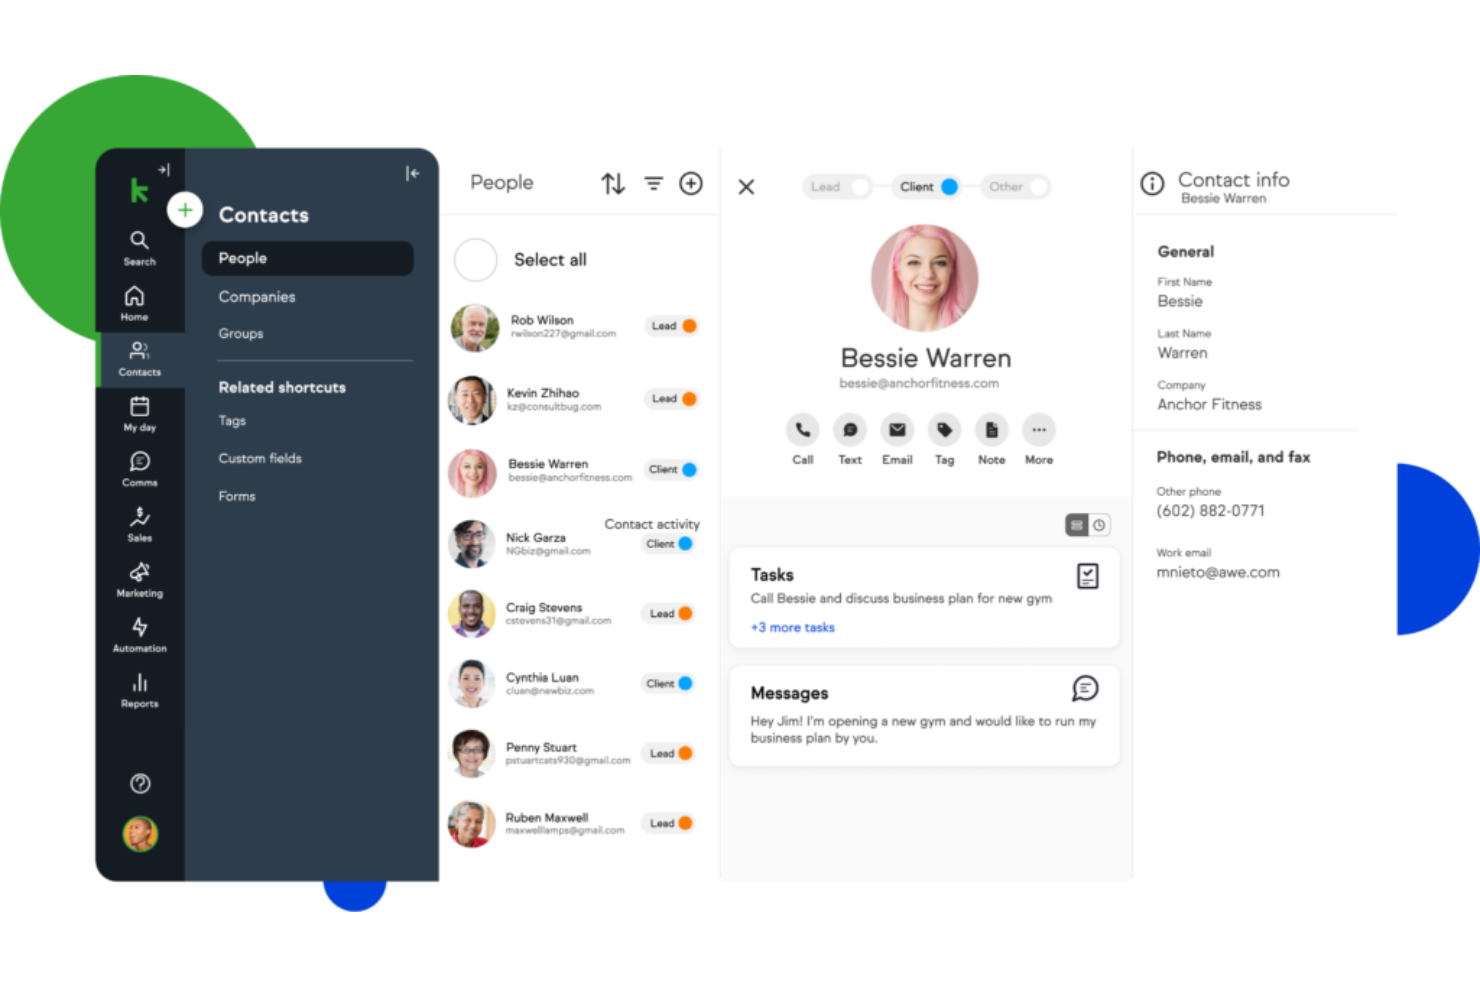
Task: Collapse the Contacts panel with the arrow
Action: (413, 172)
